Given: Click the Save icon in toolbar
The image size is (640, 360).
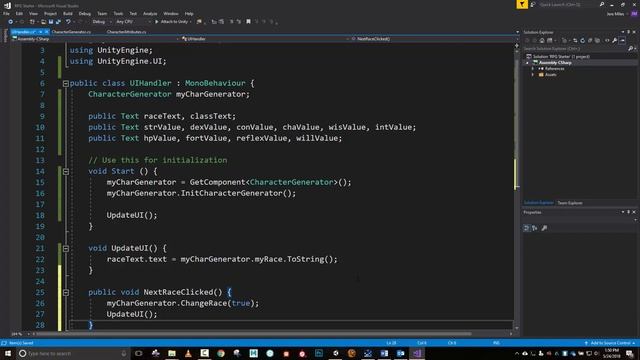Looking at the screenshot, I should coord(51,22).
